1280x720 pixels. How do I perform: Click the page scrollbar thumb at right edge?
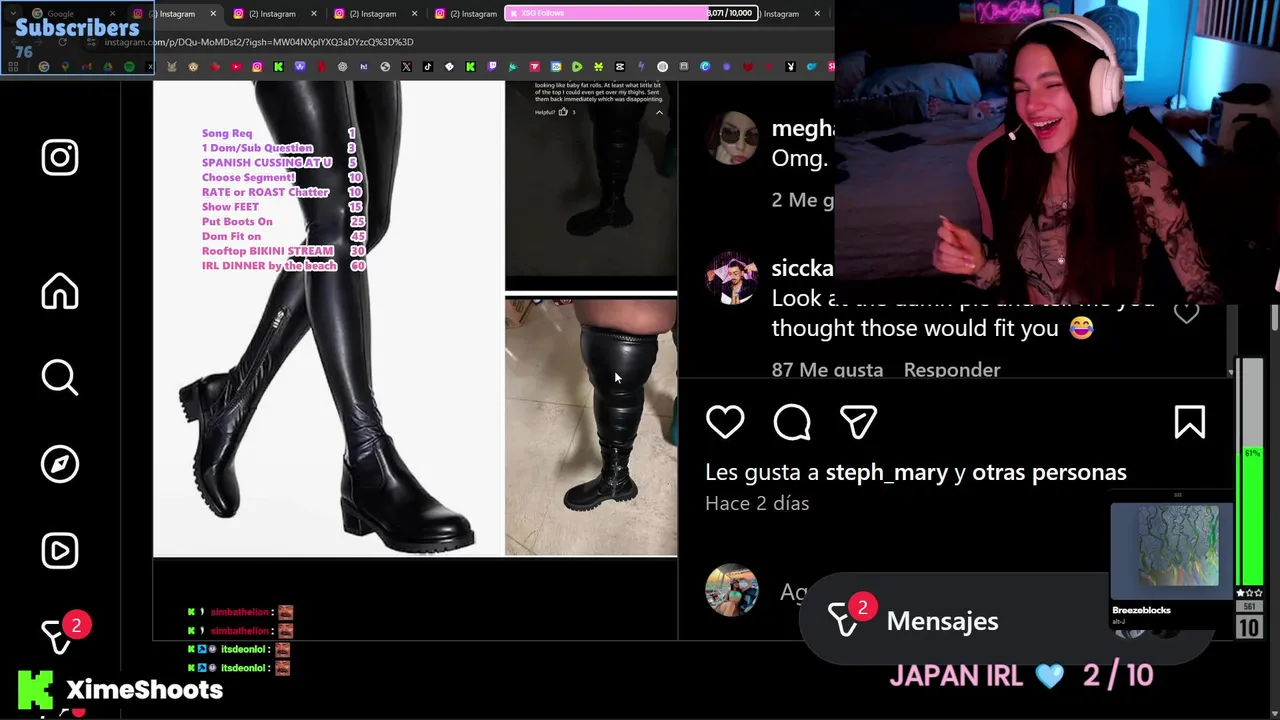point(1274,318)
